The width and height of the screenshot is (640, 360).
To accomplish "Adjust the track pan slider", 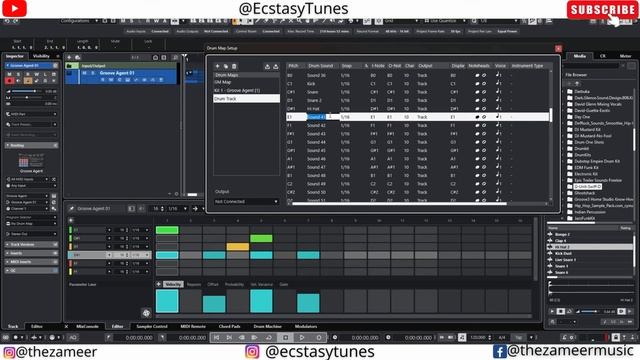I will click(x=28, y=98).
